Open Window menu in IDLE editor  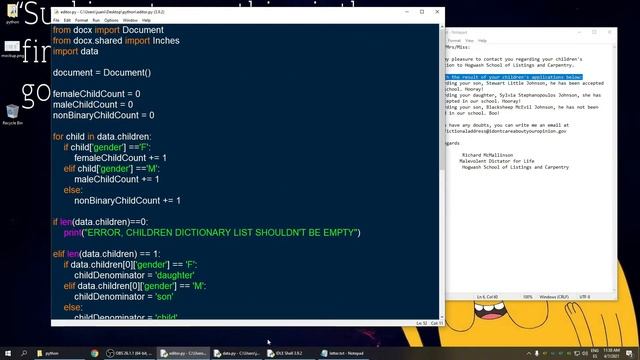tap(130, 20)
